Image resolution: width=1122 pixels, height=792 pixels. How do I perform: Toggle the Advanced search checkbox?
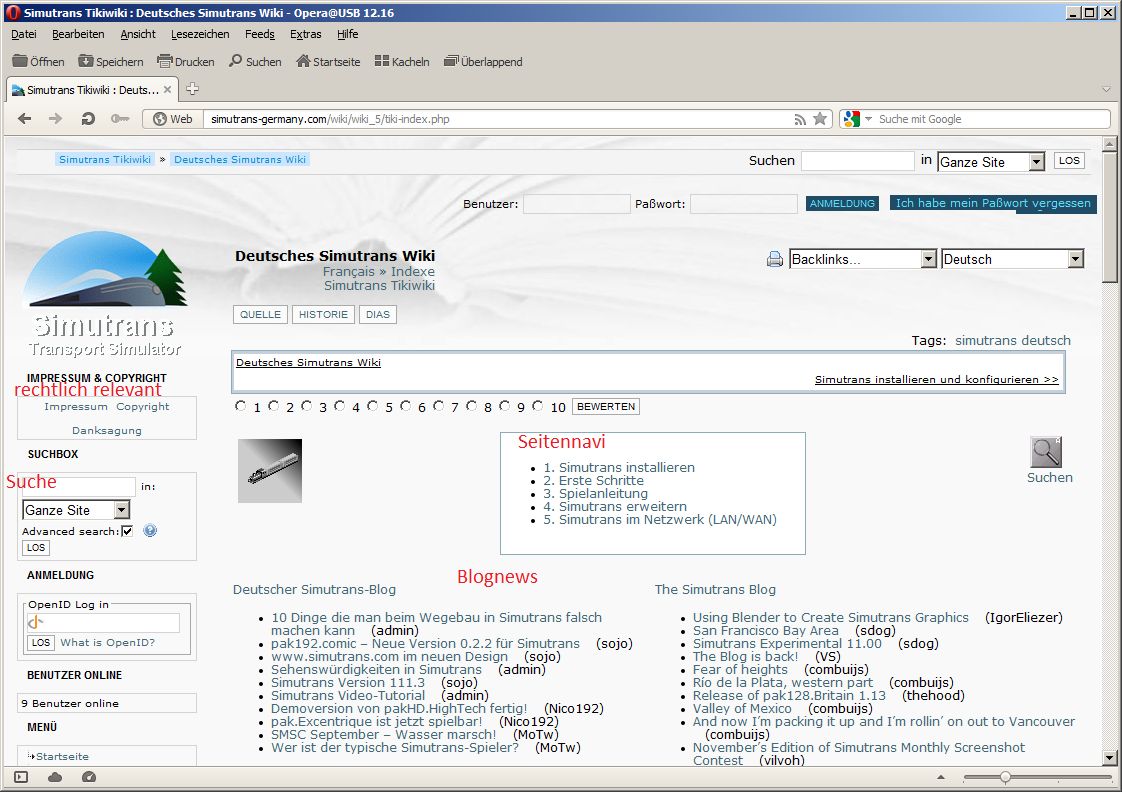pyautogui.click(x=127, y=531)
